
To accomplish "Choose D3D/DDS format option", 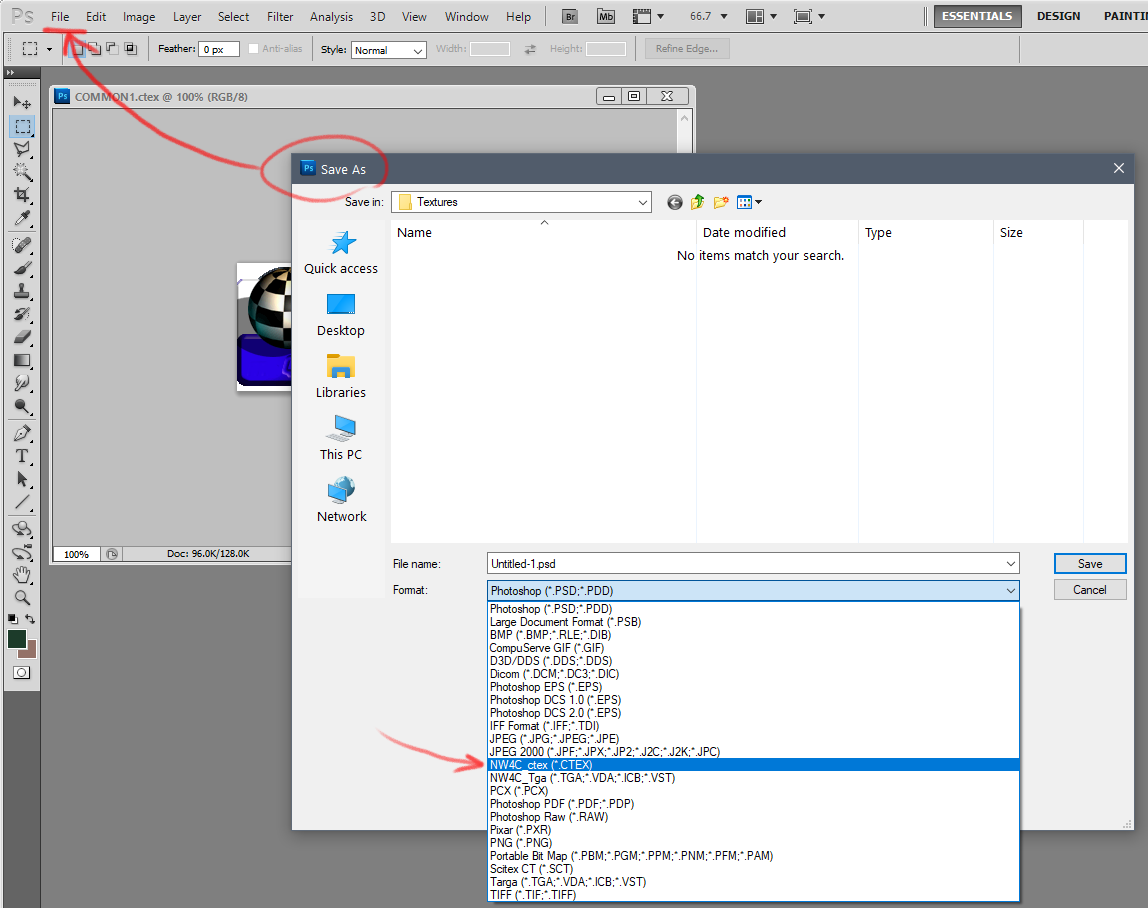I will pos(753,660).
